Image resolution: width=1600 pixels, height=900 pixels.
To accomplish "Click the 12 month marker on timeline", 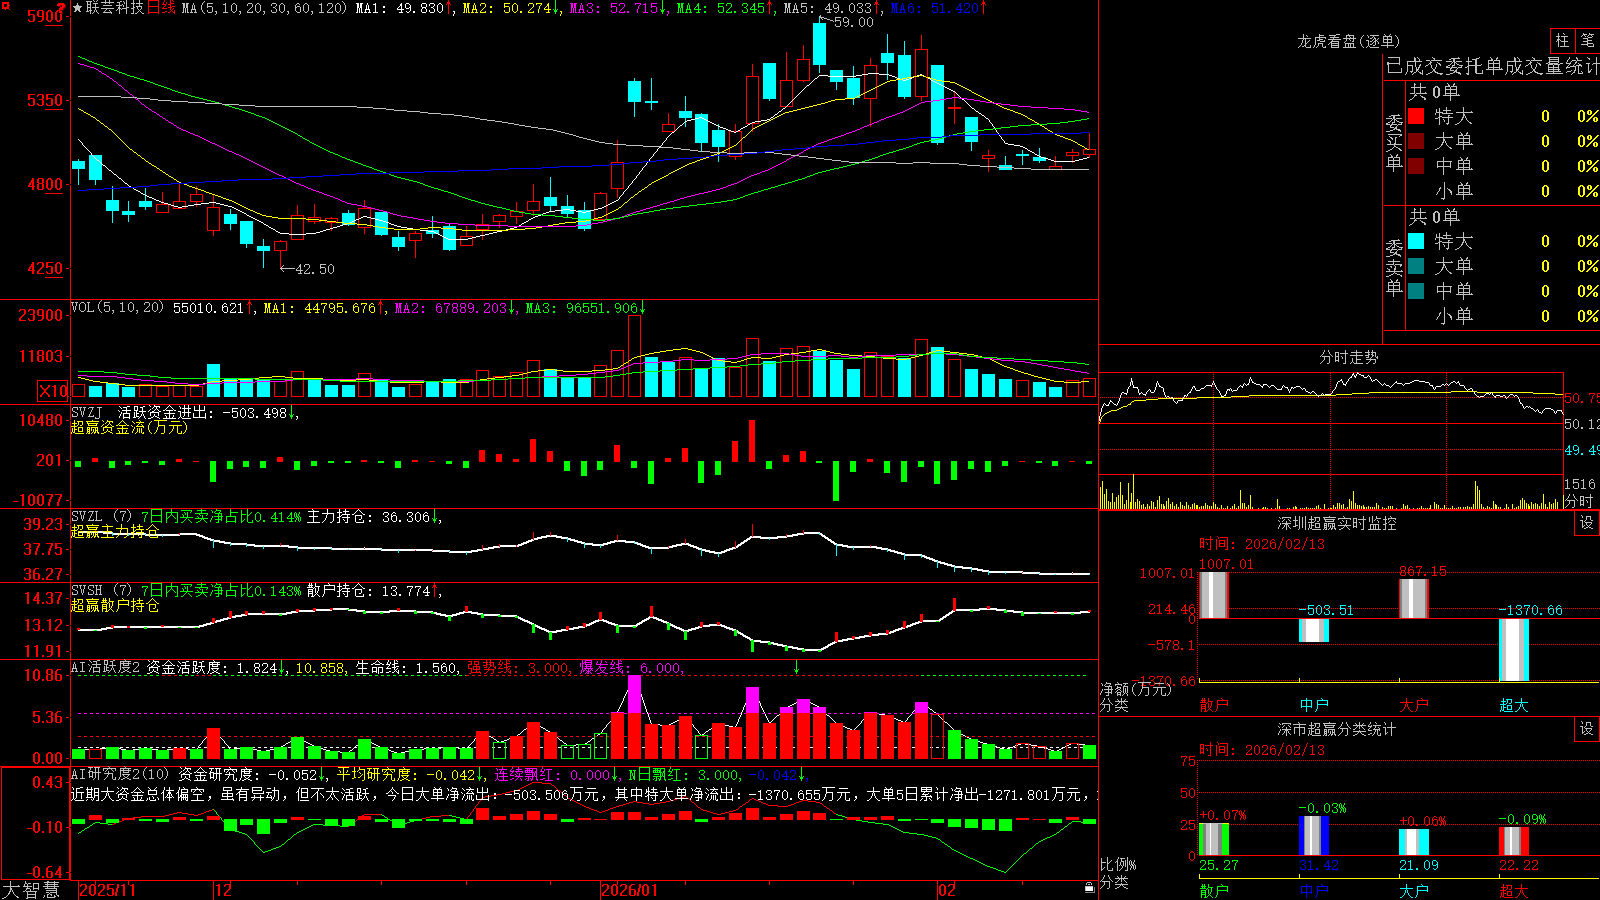I will [224, 890].
